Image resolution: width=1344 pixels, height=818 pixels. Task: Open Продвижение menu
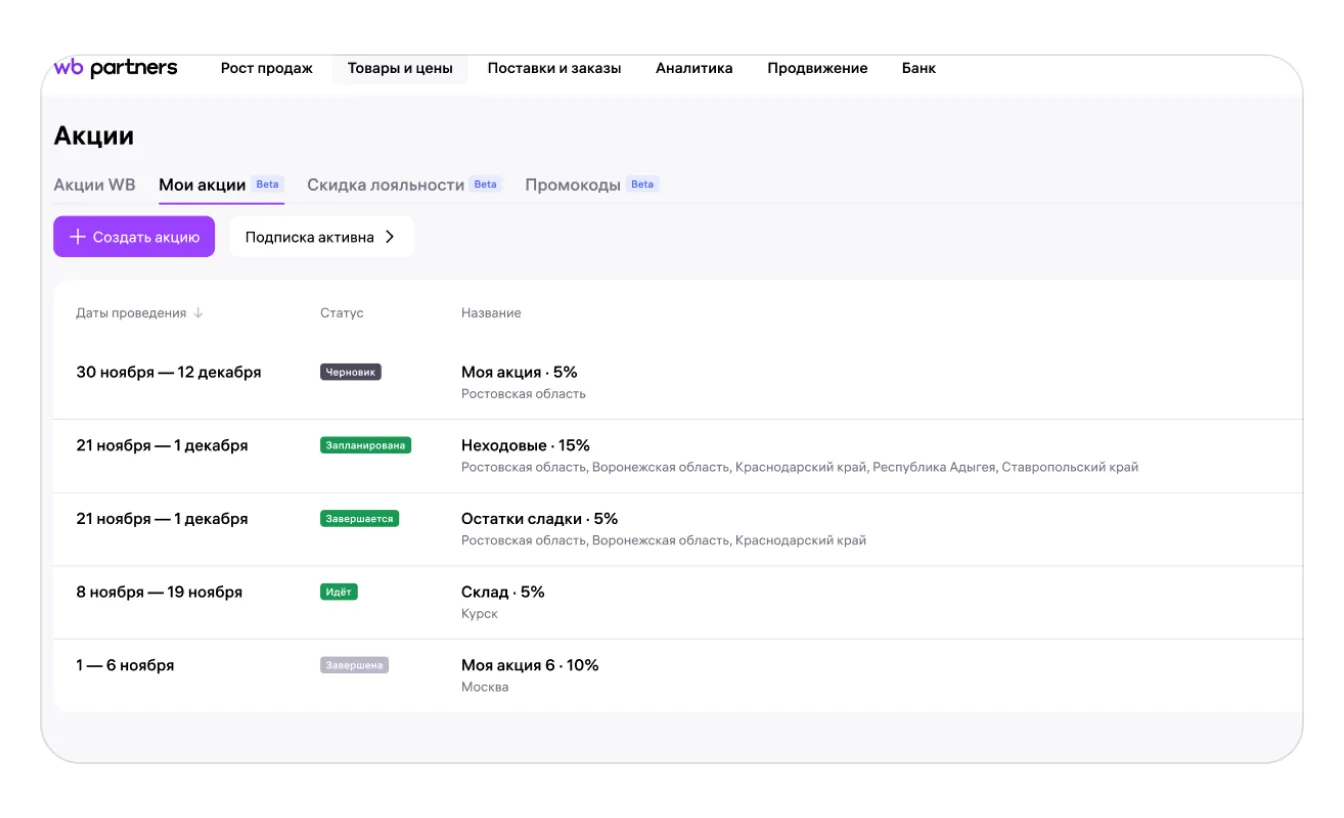817,68
